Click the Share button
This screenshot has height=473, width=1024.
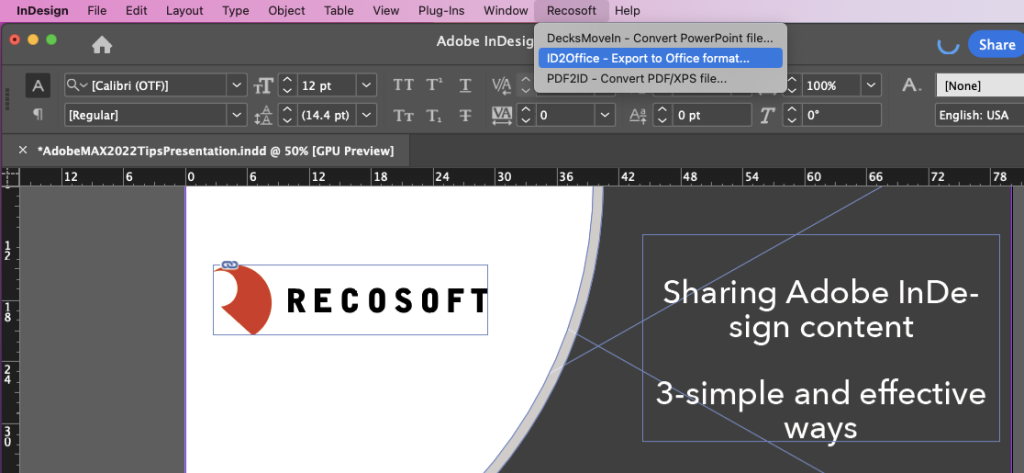996,44
